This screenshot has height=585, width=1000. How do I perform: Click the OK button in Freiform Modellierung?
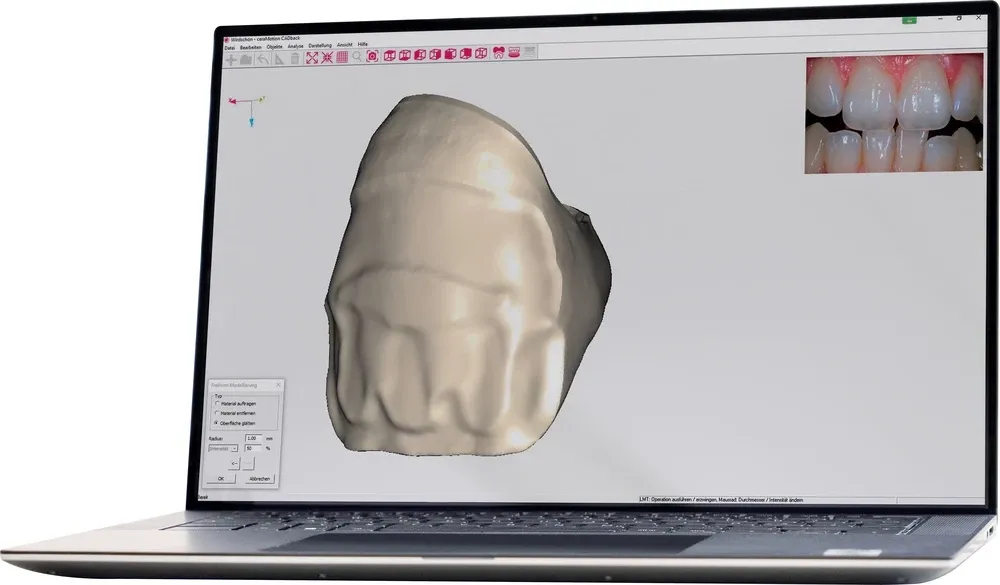[x=220, y=478]
